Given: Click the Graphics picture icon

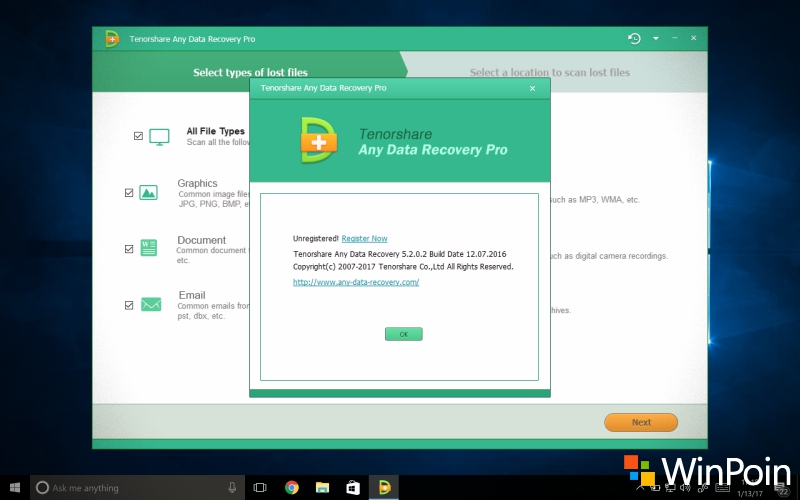Looking at the screenshot, I should [148, 192].
